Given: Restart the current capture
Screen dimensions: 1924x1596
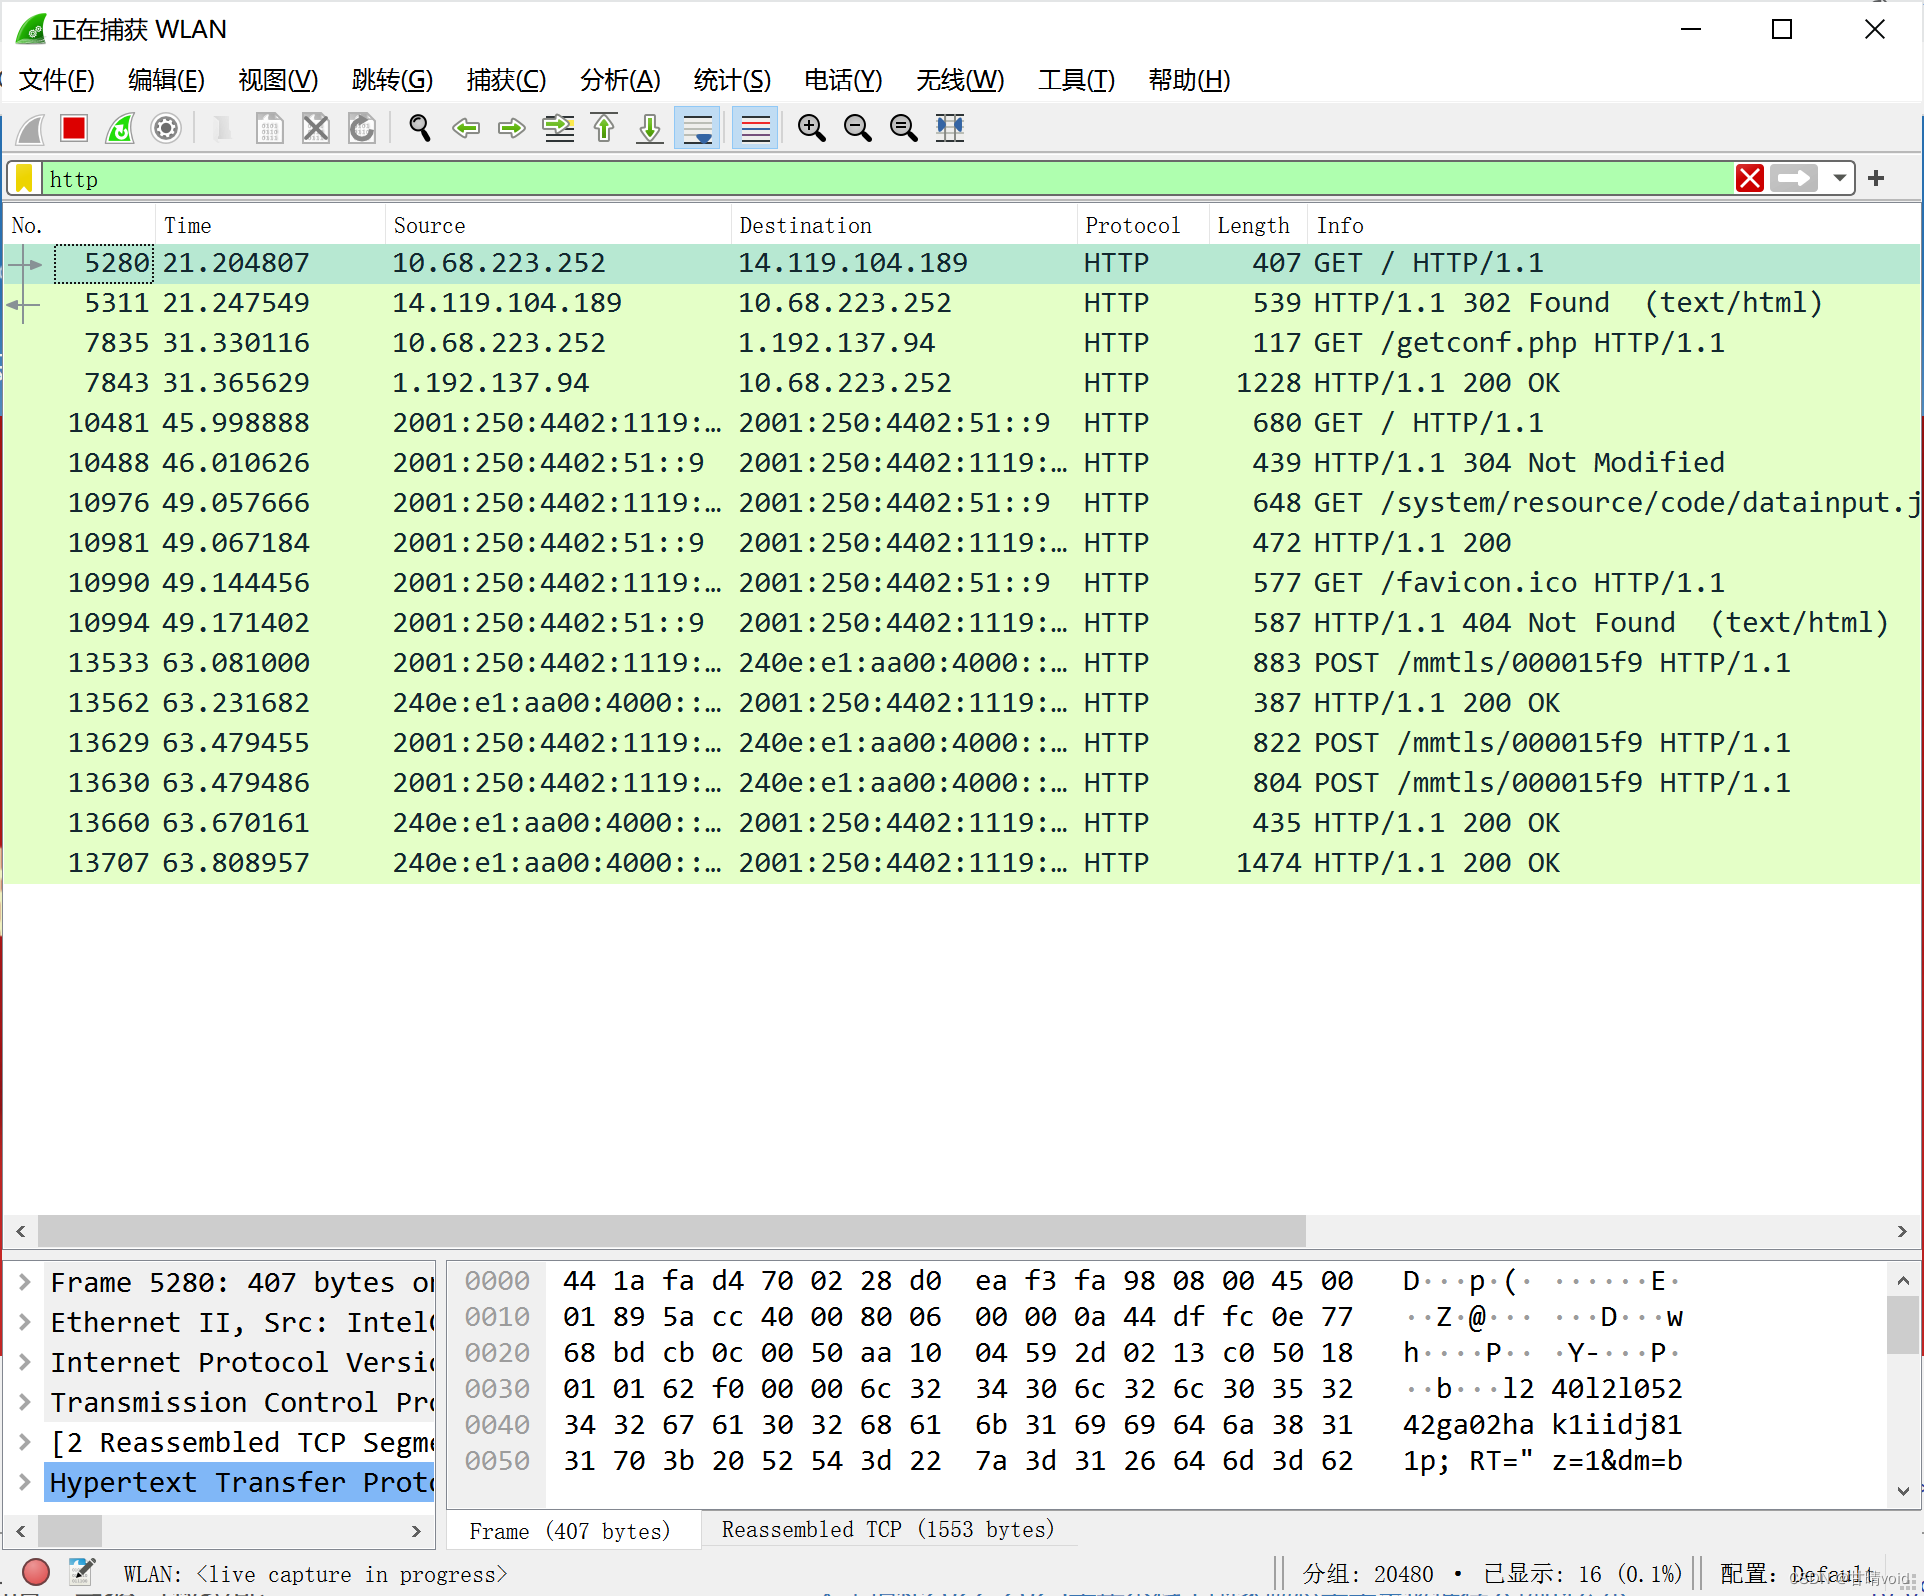Looking at the screenshot, I should pos(120,128).
